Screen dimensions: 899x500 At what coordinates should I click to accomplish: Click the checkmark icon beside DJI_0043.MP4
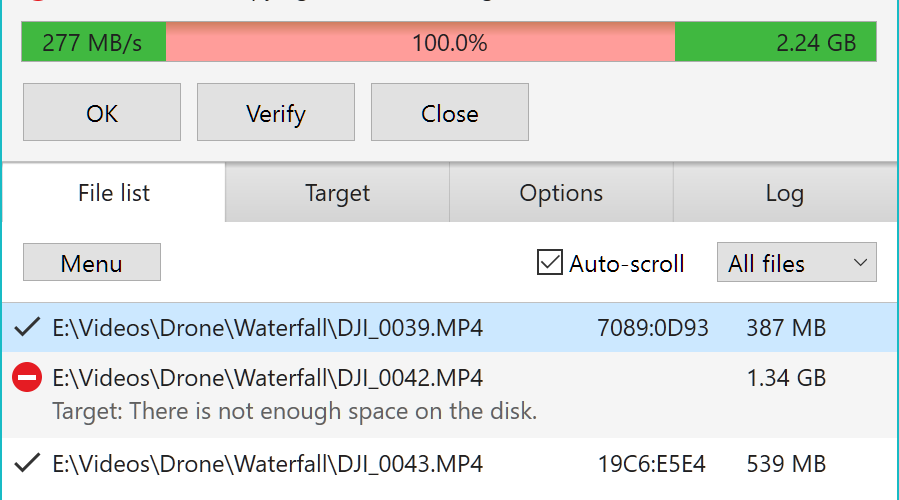coord(27,463)
